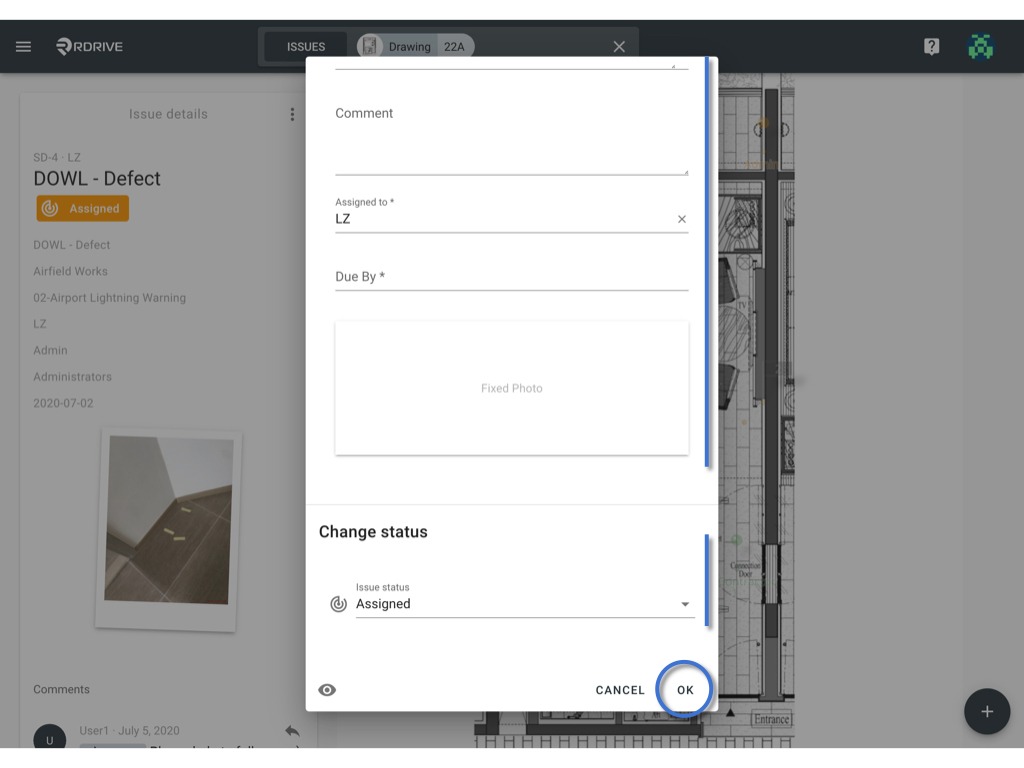Open the help question mark icon
1024x768 pixels.
[931, 46]
